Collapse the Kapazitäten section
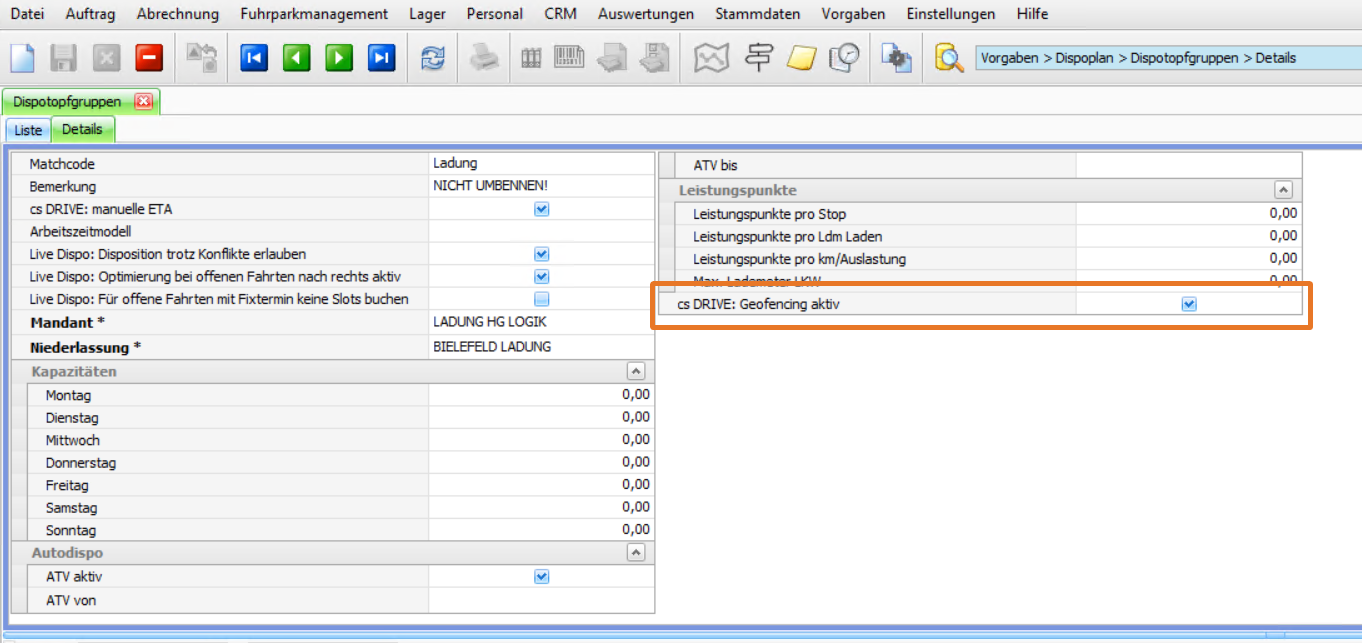Screen dimensions: 1362x643 pyautogui.click(x=636, y=371)
